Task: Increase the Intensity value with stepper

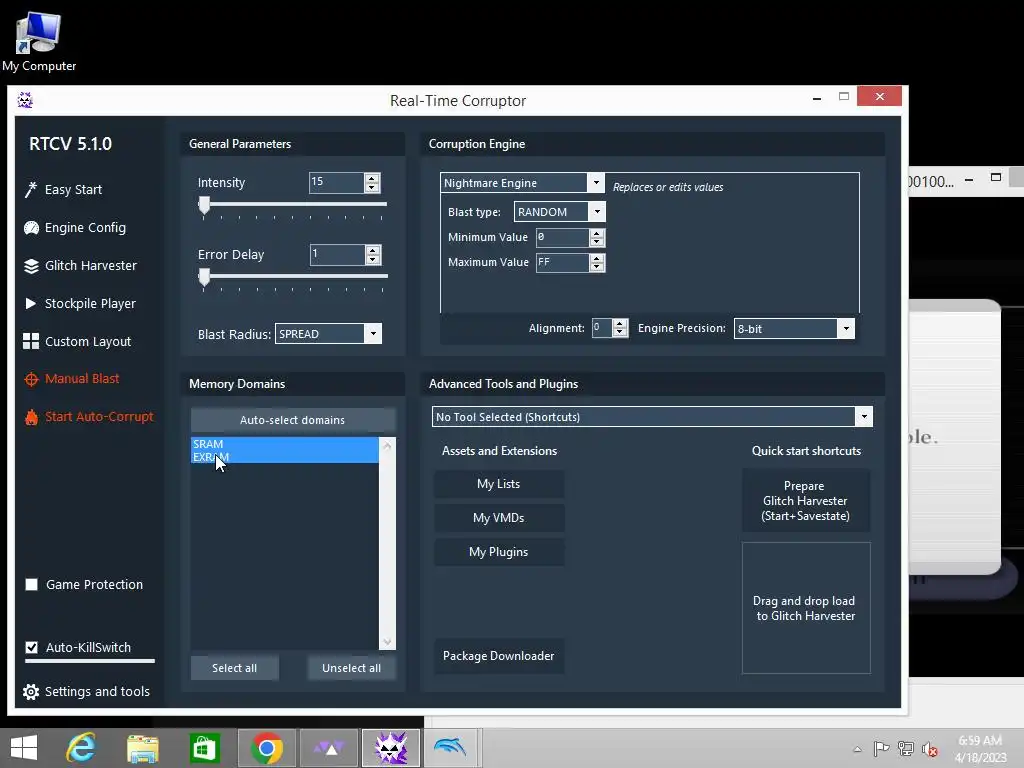Action: pyautogui.click(x=372, y=178)
